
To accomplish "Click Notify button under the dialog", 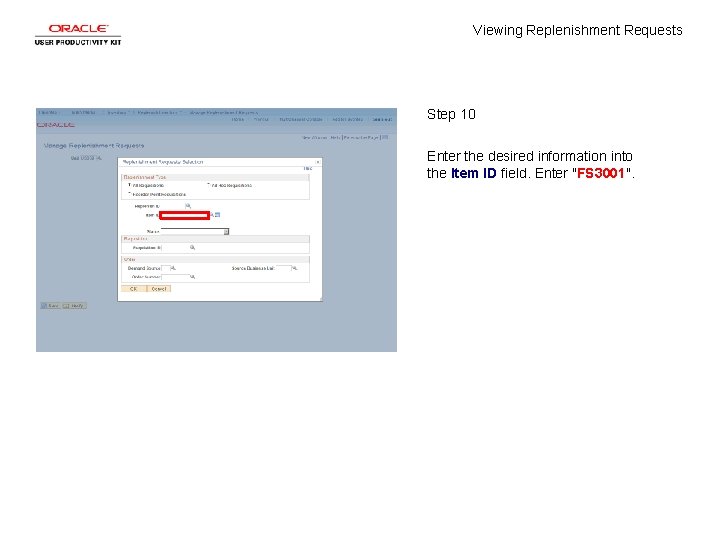I will tap(74, 306).
